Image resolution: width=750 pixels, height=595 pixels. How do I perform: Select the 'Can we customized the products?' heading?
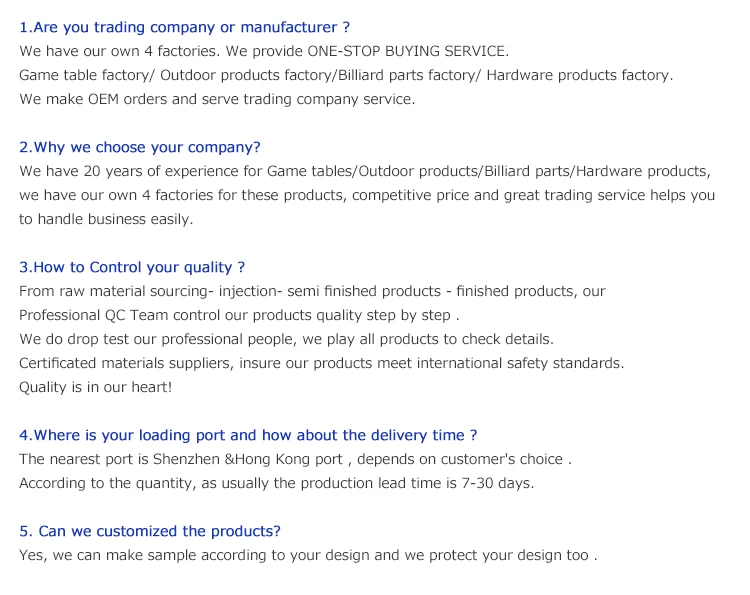pyautogui.click(x=150, y=531)
